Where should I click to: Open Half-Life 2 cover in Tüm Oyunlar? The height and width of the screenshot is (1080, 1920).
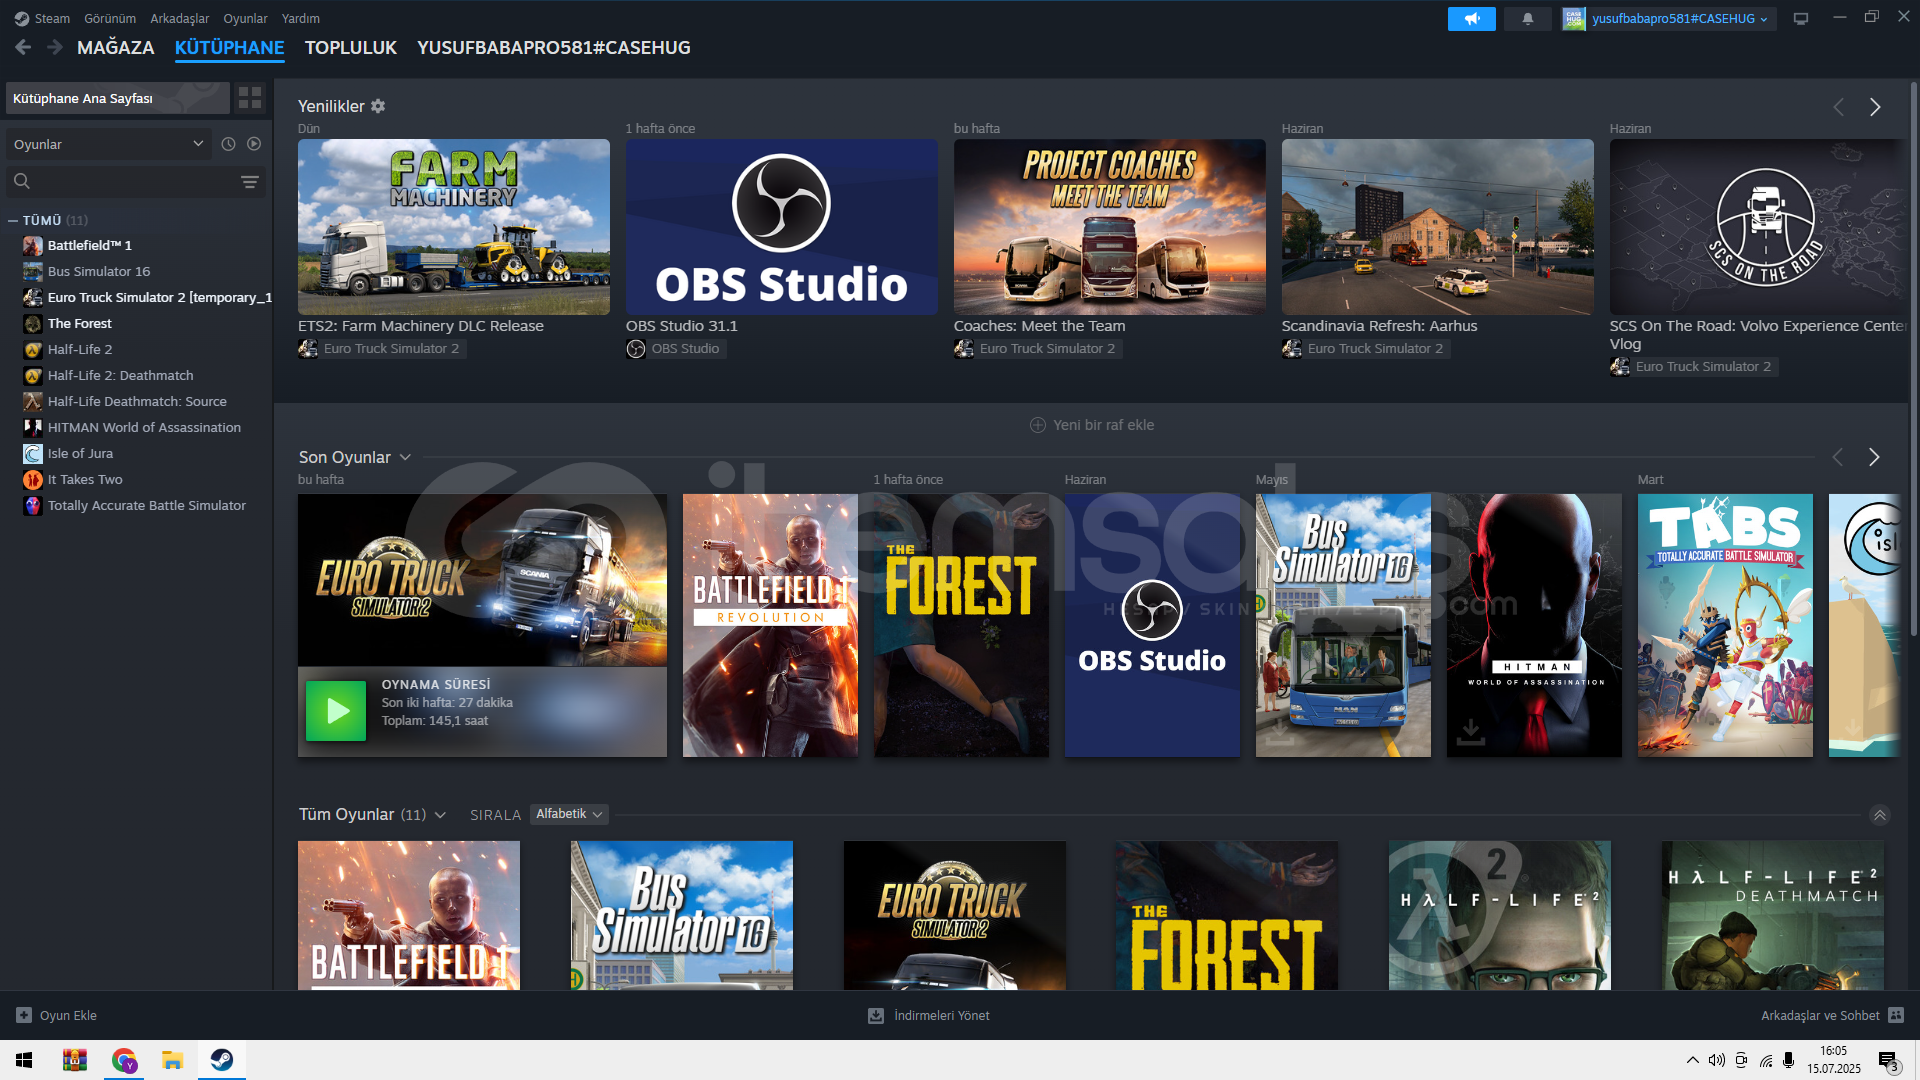(x=1500, y=915)
